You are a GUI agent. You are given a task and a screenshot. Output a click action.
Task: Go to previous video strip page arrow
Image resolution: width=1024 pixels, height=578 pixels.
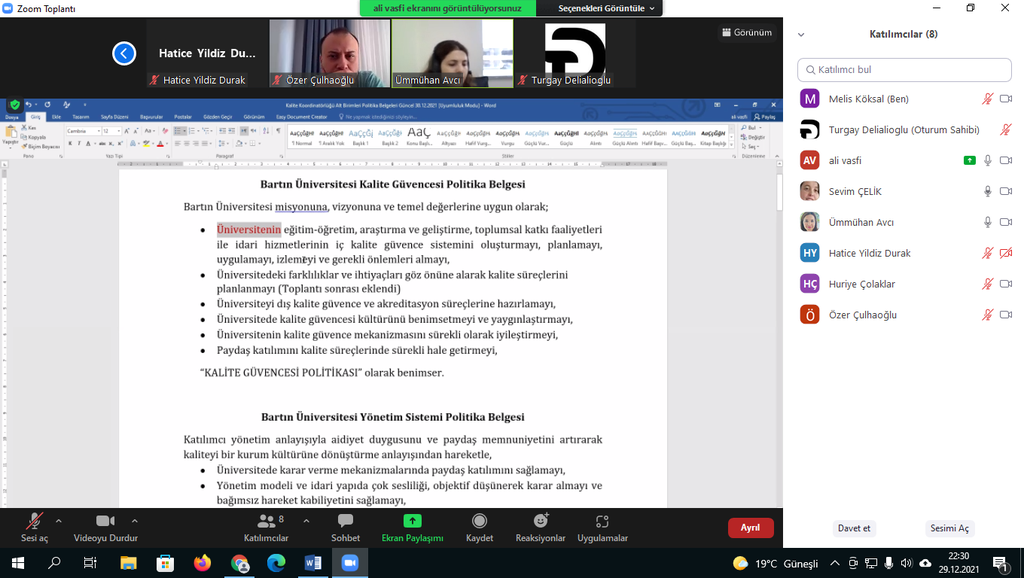pyautogui.click(x=124, y=54)
